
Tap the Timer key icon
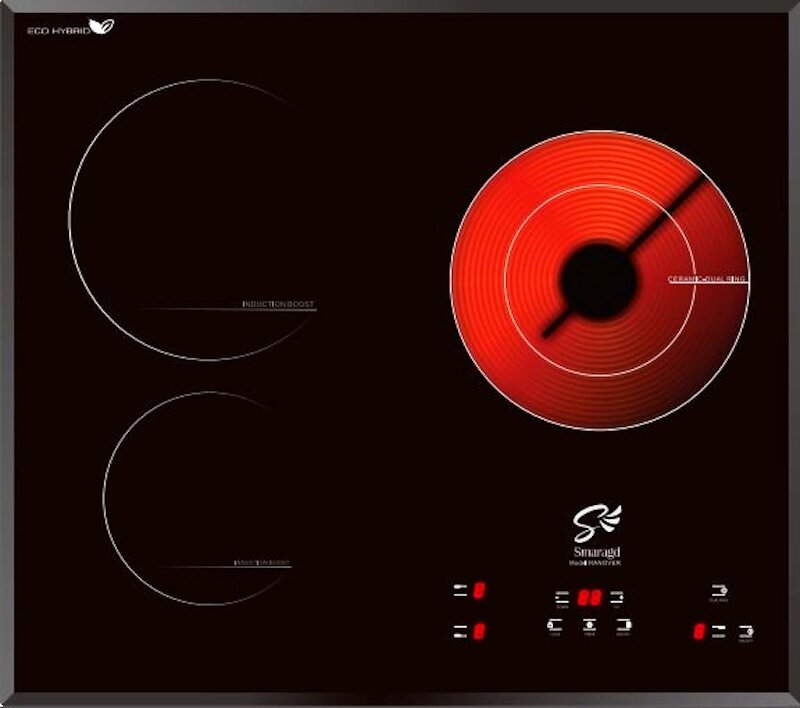[589, 626]
